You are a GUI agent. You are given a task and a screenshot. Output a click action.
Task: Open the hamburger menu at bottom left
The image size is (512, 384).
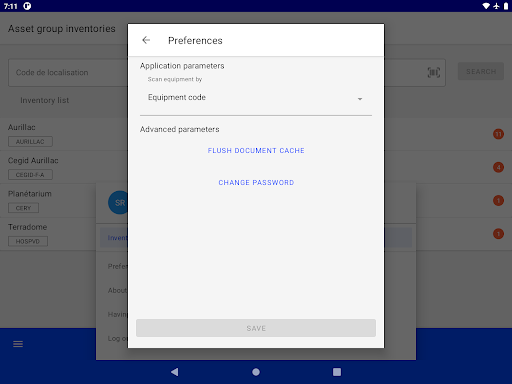point(18,344)
